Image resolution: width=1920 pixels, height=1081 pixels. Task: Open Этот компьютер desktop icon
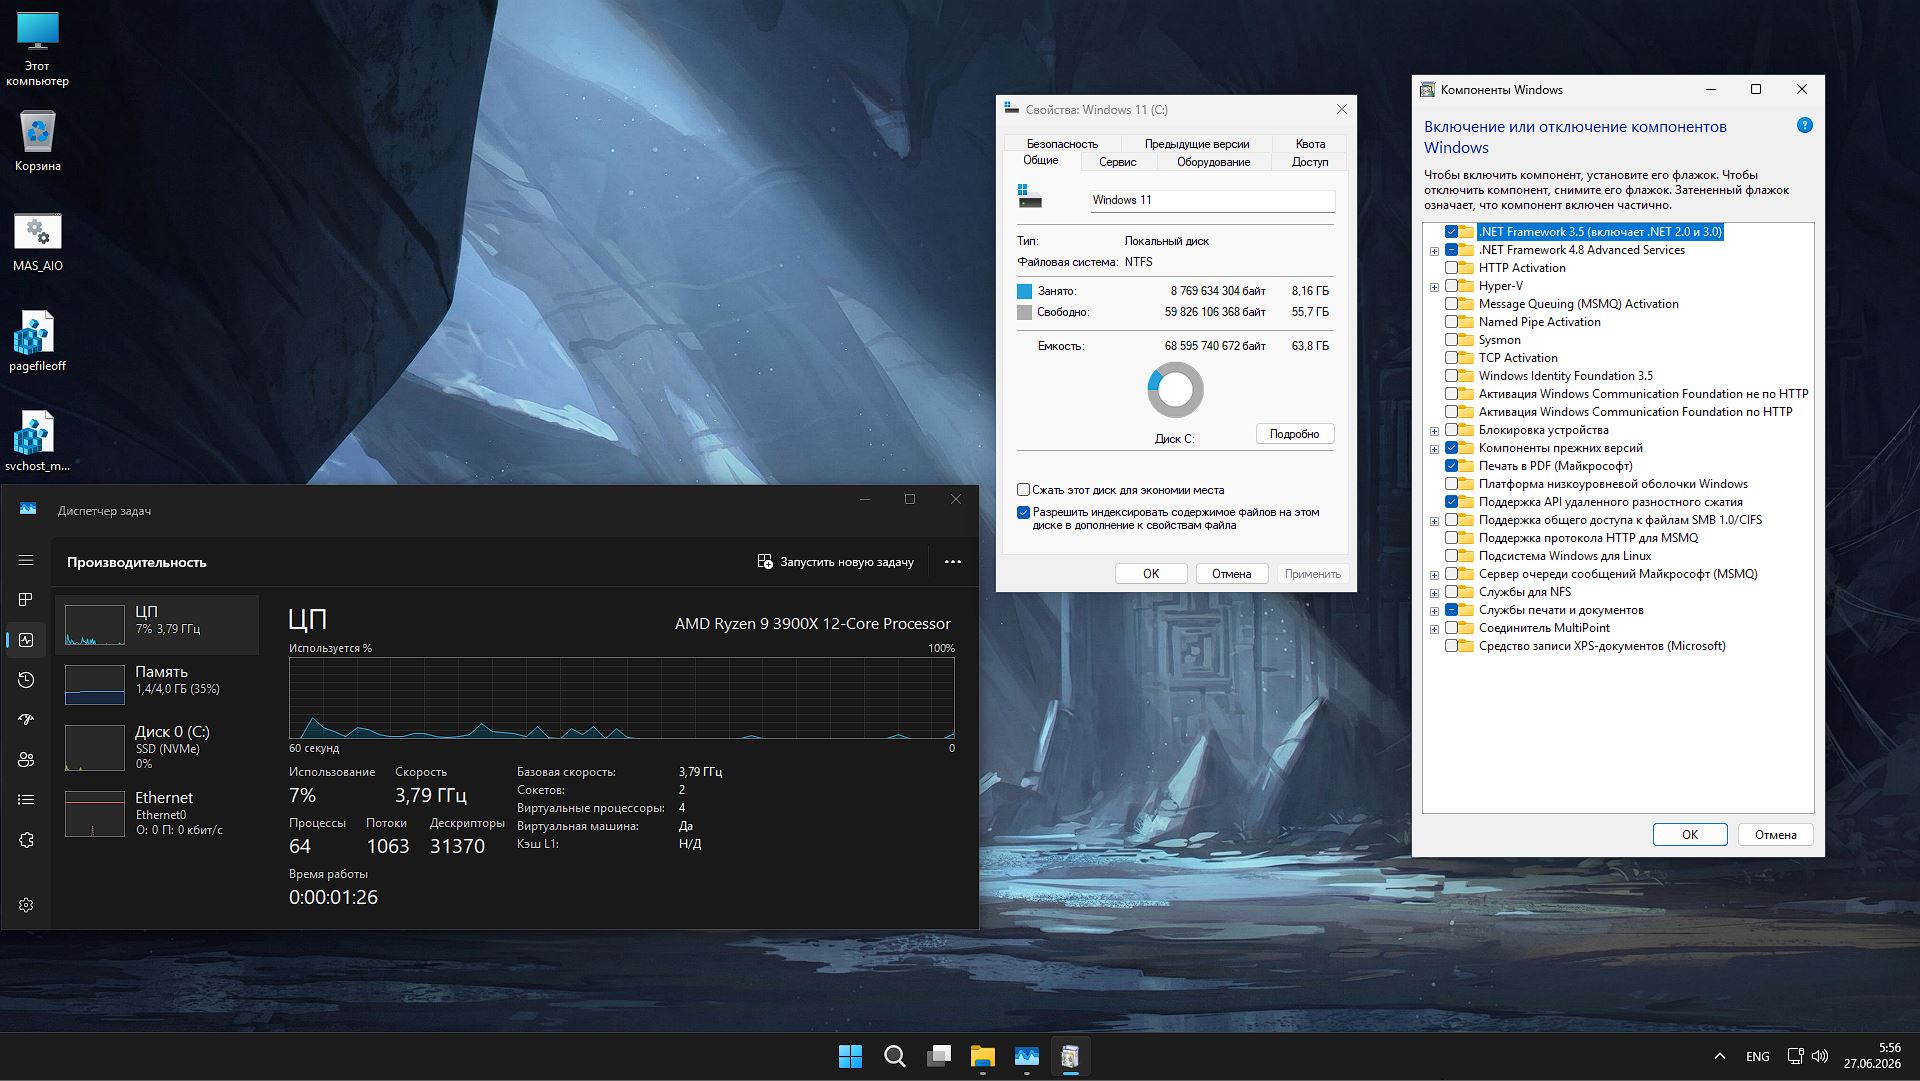tap(38, 50)
